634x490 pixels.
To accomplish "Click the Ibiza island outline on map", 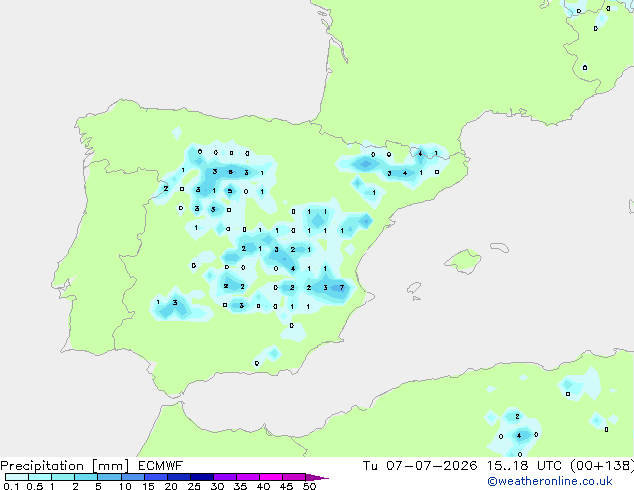I will tap(414, 288).
